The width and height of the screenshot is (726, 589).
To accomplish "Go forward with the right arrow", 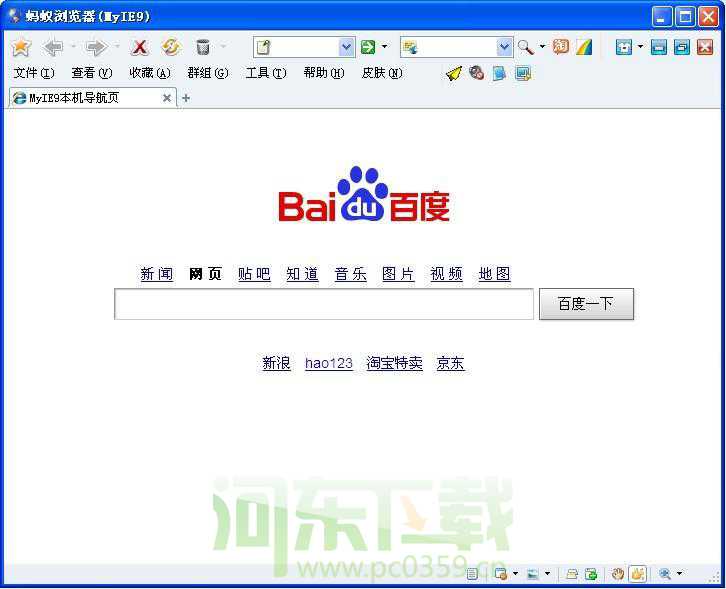I will click(x=96, y=47).
